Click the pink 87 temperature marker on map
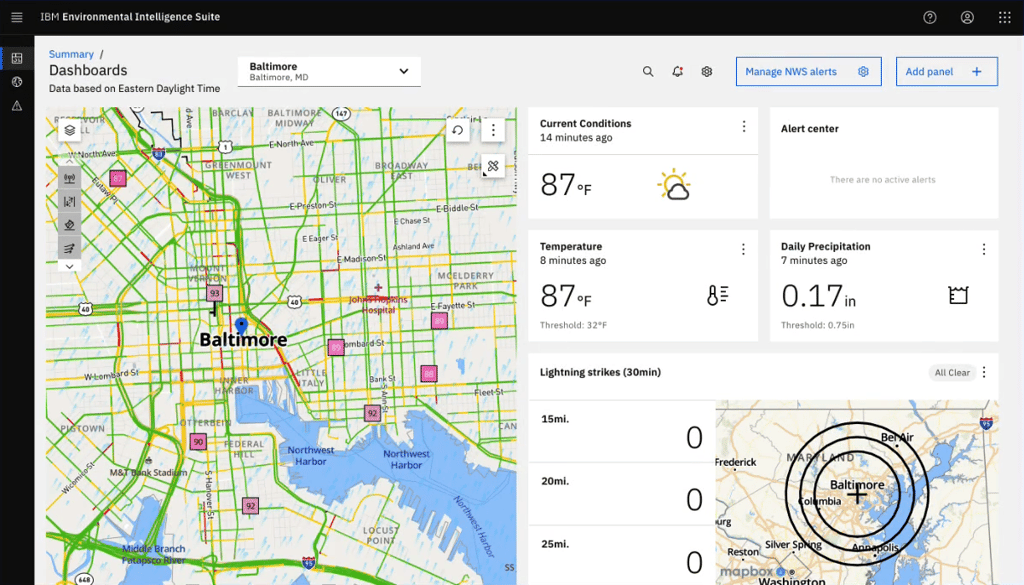Viewport: 1024px width, 585px height. pos(118,178)
